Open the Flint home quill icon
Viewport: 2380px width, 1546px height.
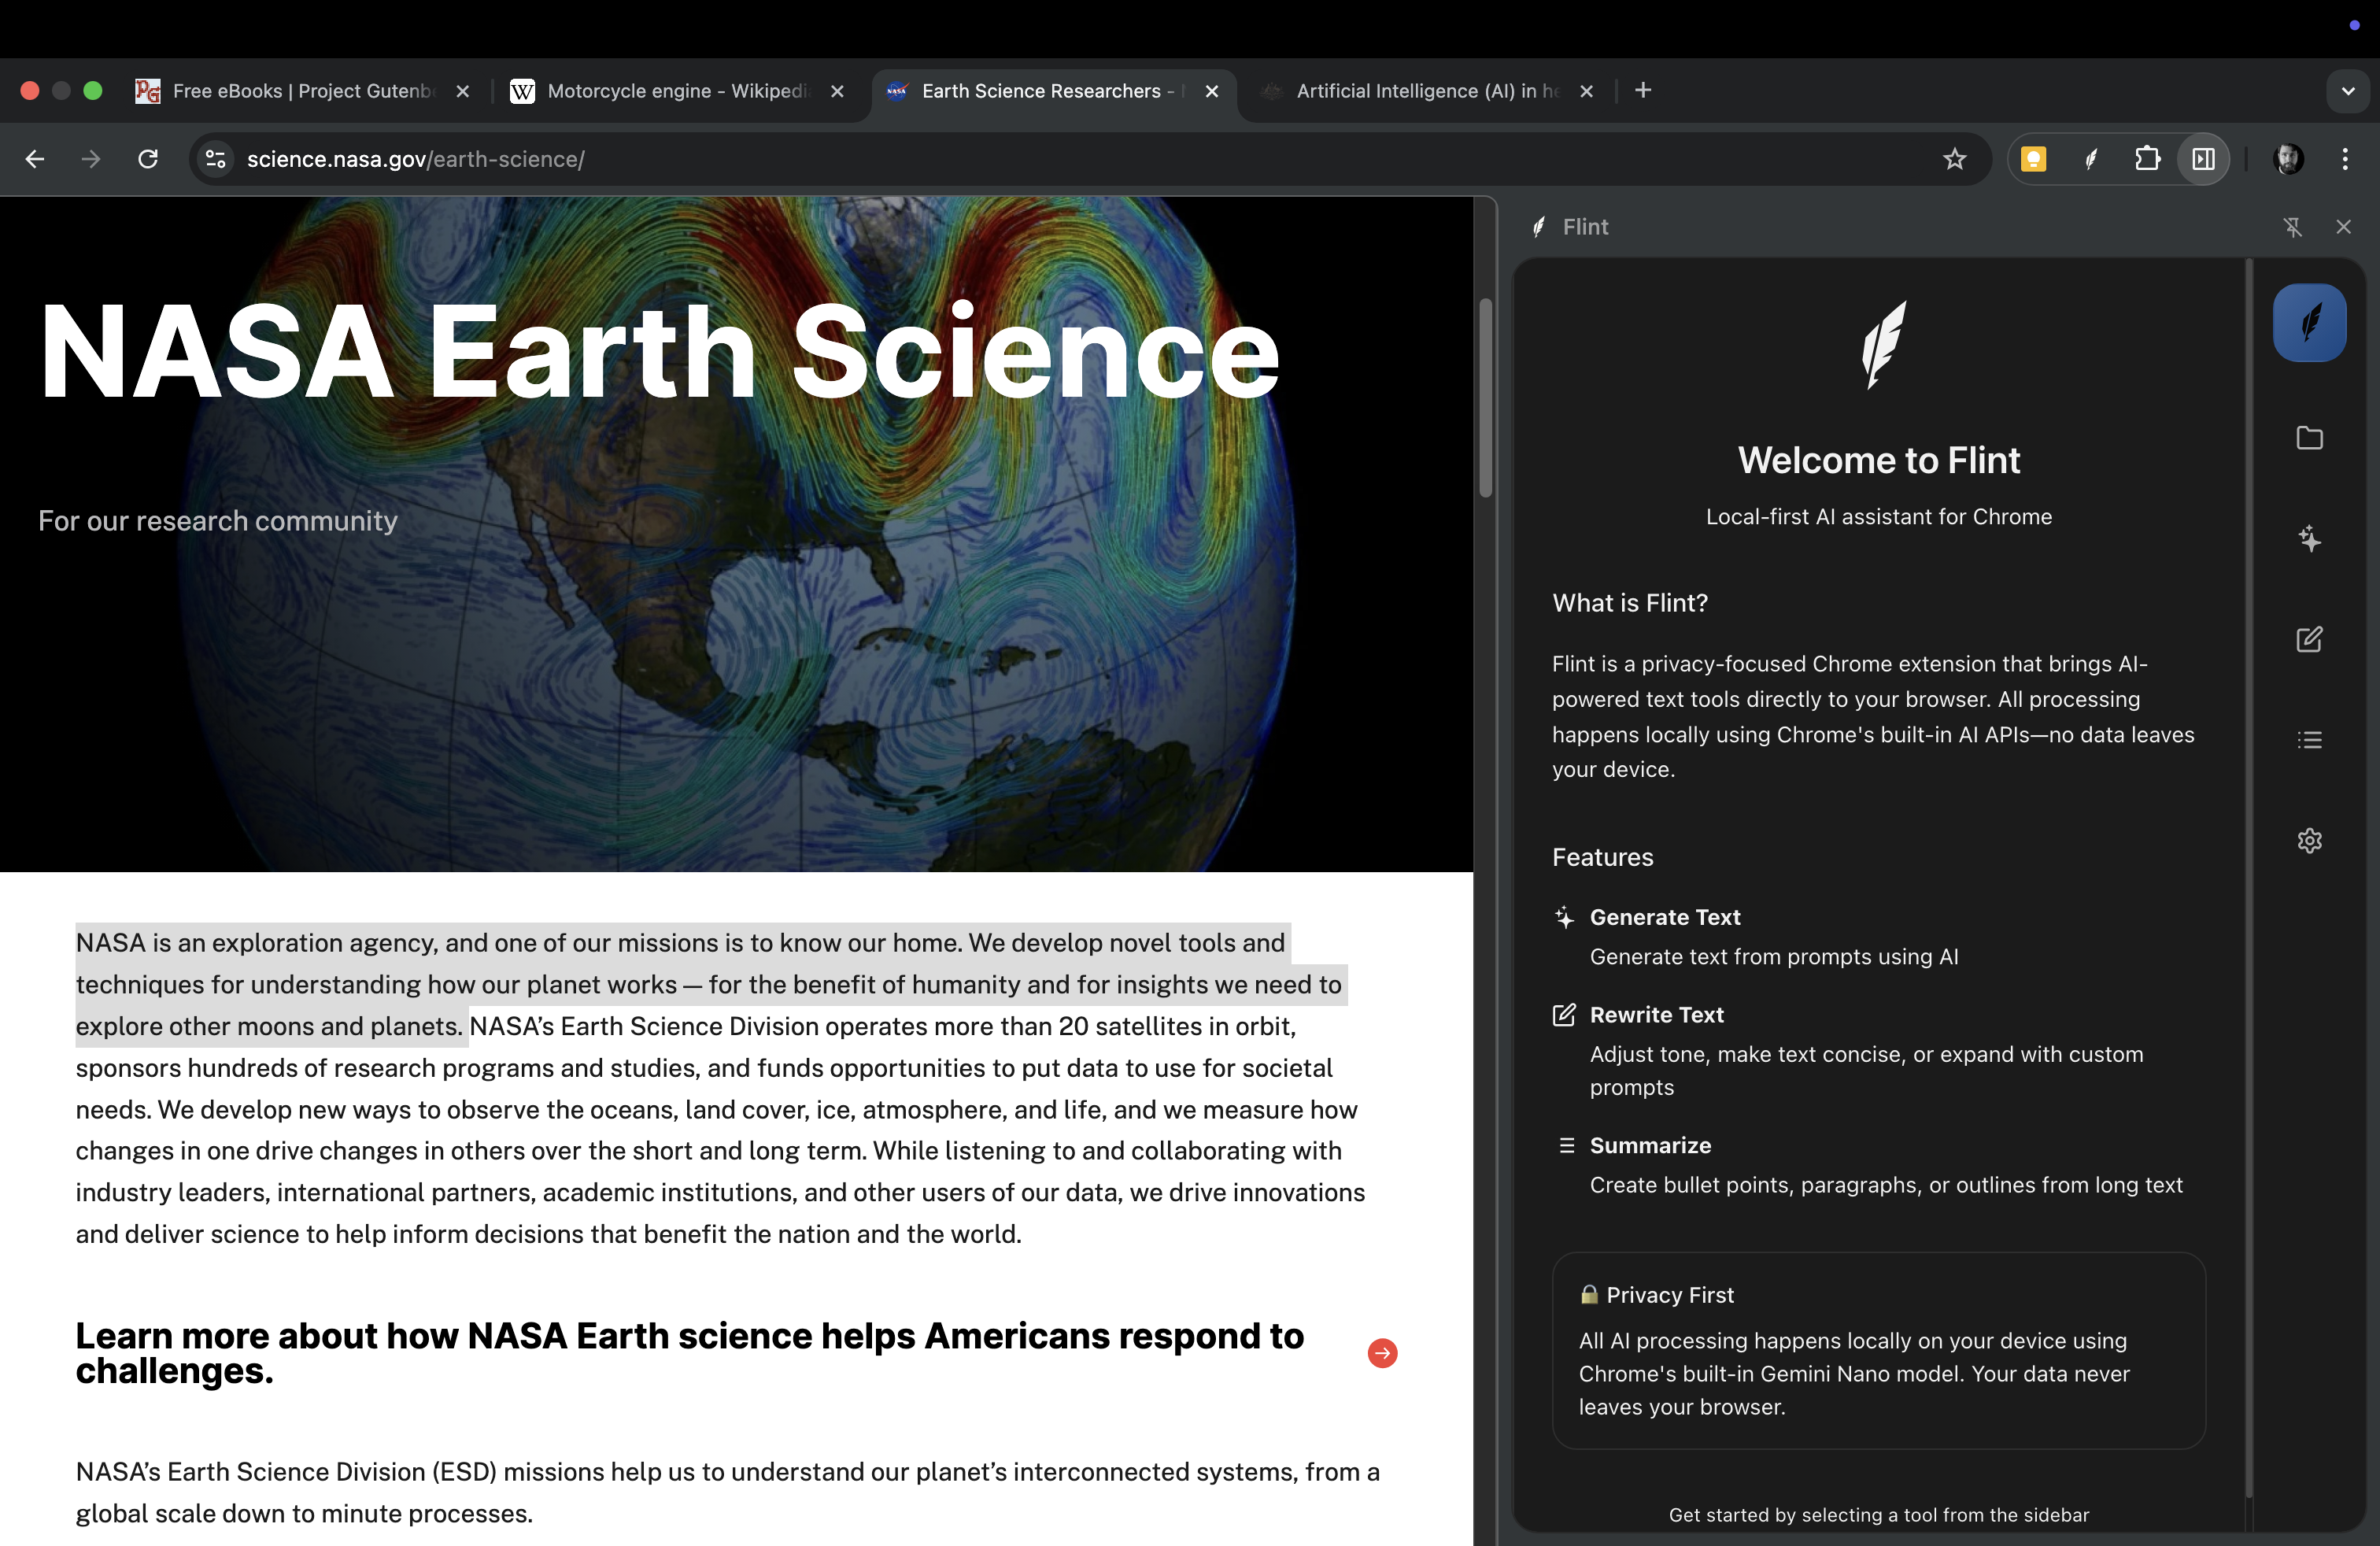click(2308, 323)
